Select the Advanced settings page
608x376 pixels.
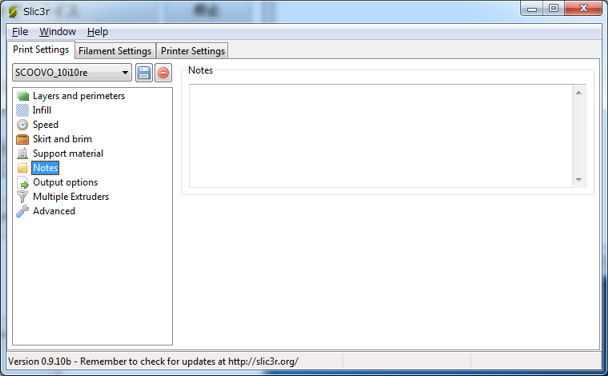pos(54,211)
